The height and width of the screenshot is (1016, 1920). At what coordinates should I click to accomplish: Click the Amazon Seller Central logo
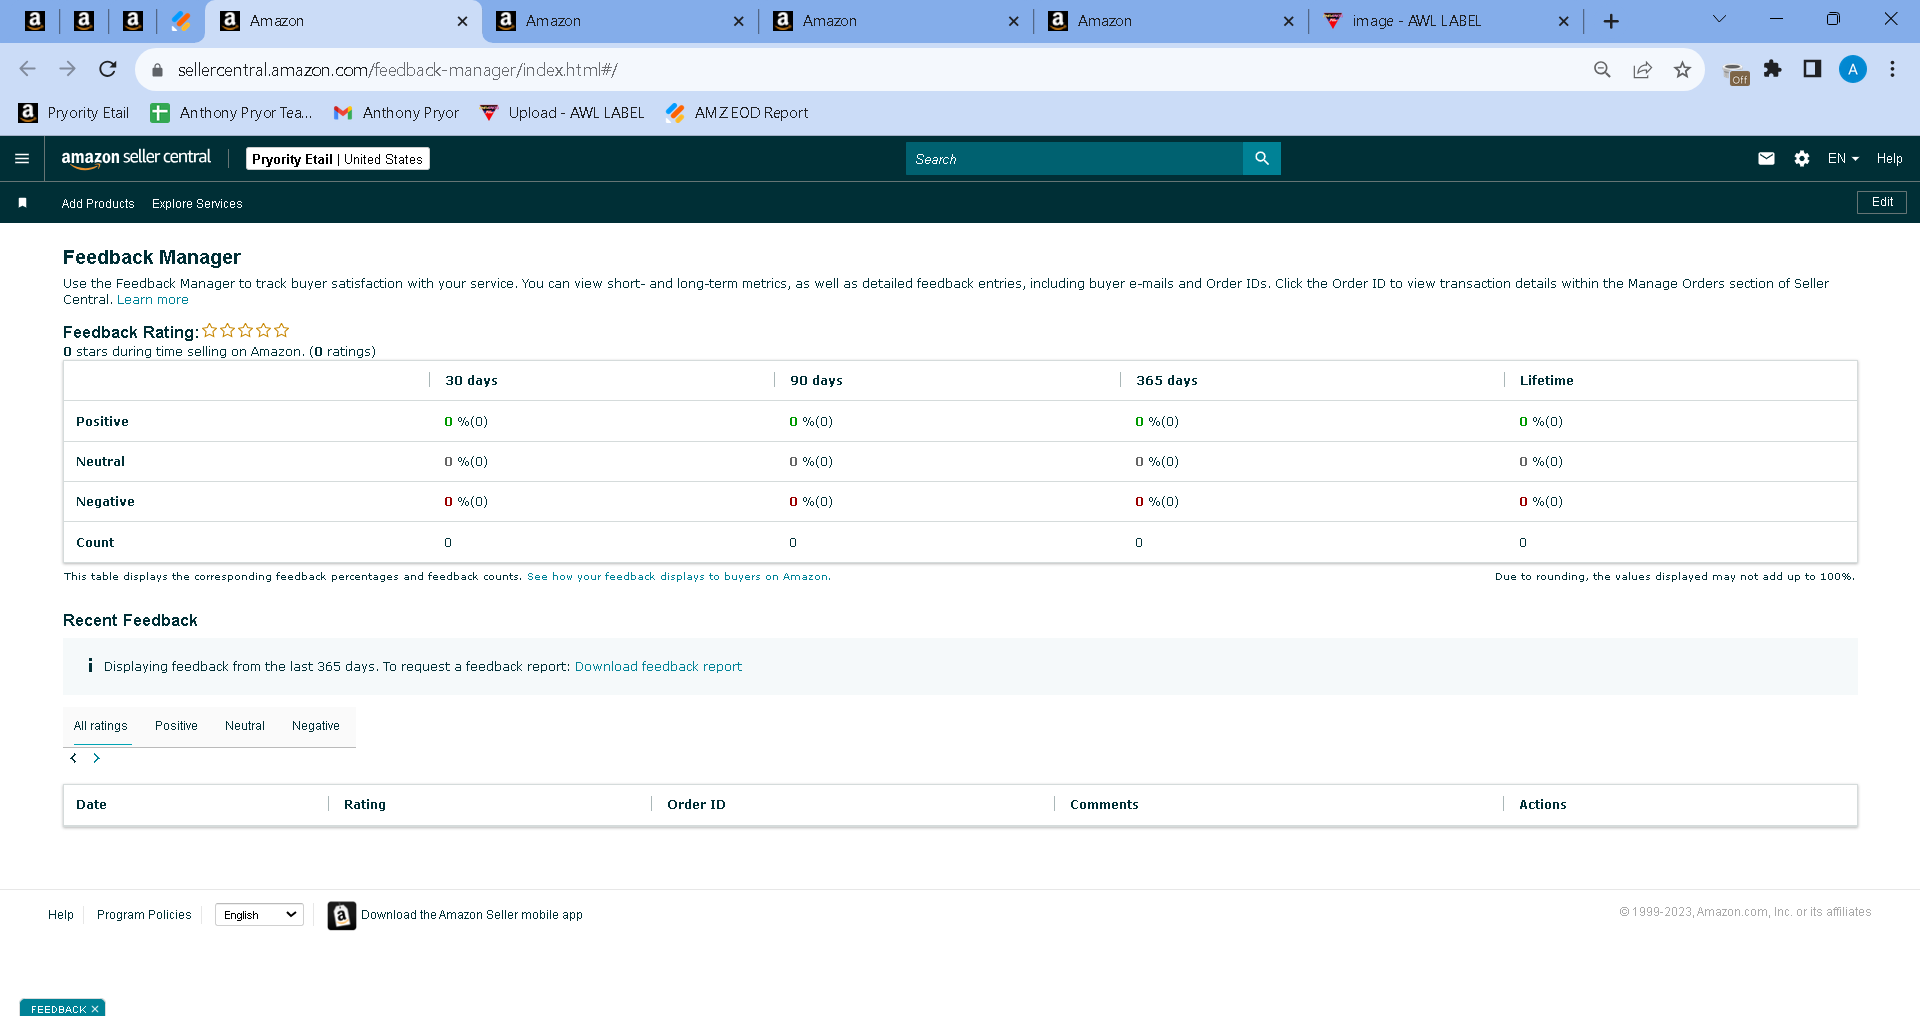coord(136,158)
